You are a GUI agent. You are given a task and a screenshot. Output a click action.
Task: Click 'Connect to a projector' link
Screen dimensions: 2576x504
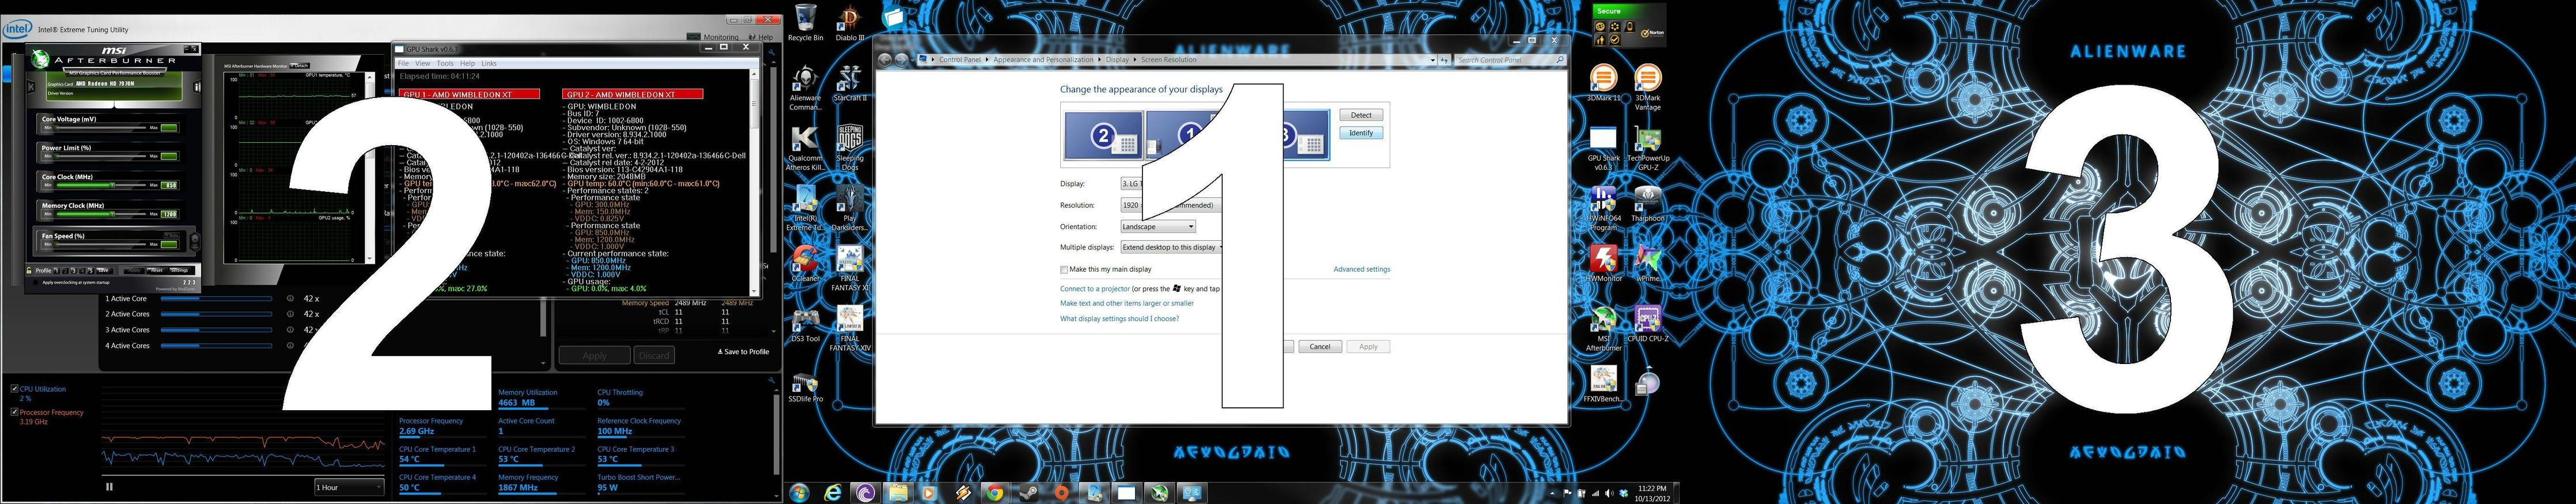(1094, 289)
